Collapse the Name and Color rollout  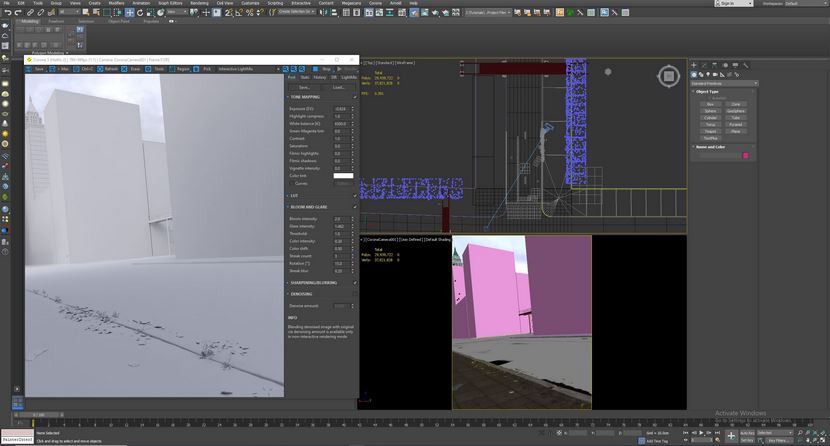coord(710,147)
